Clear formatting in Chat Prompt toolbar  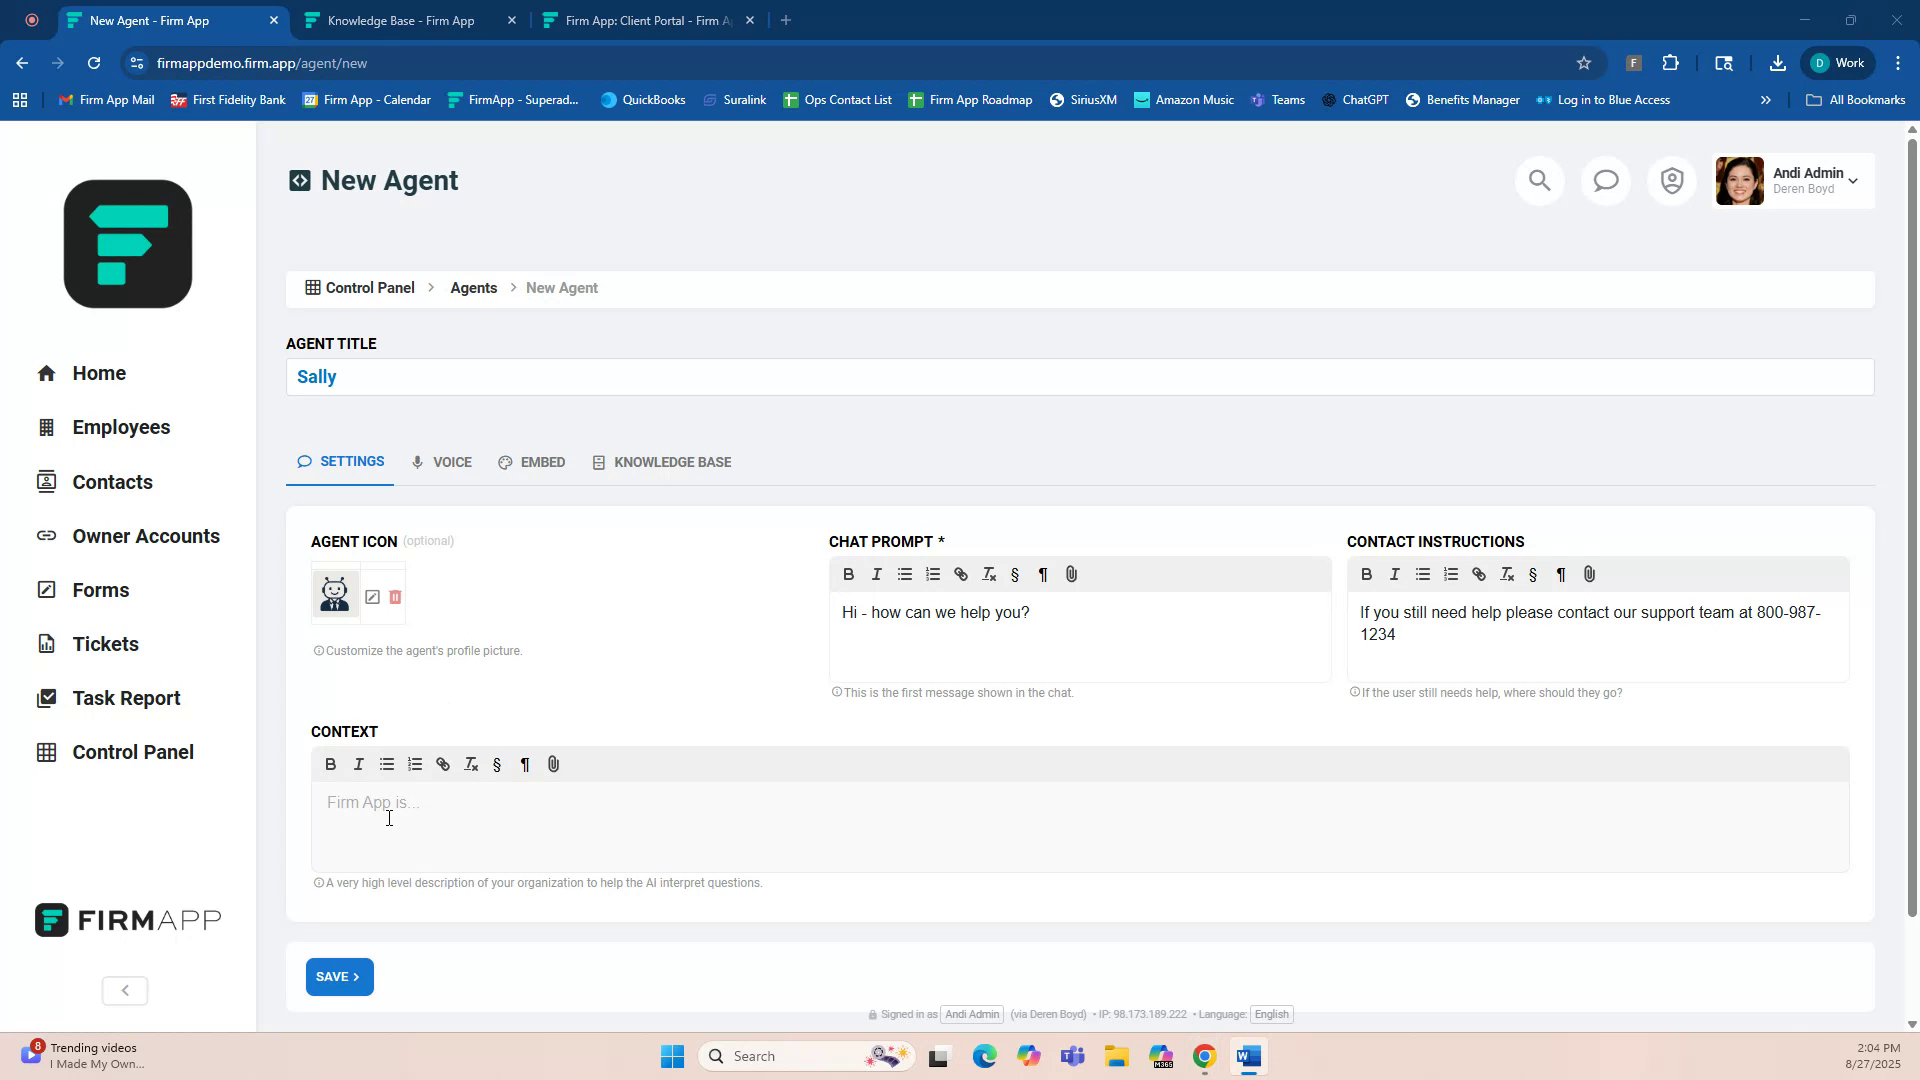pos(989,574)
